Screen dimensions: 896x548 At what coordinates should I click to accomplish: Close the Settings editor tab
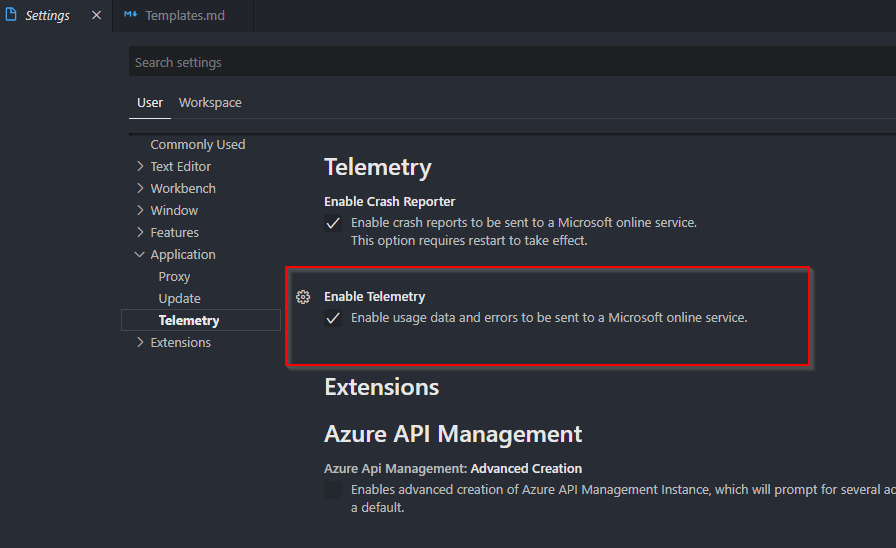click(97, 15)
